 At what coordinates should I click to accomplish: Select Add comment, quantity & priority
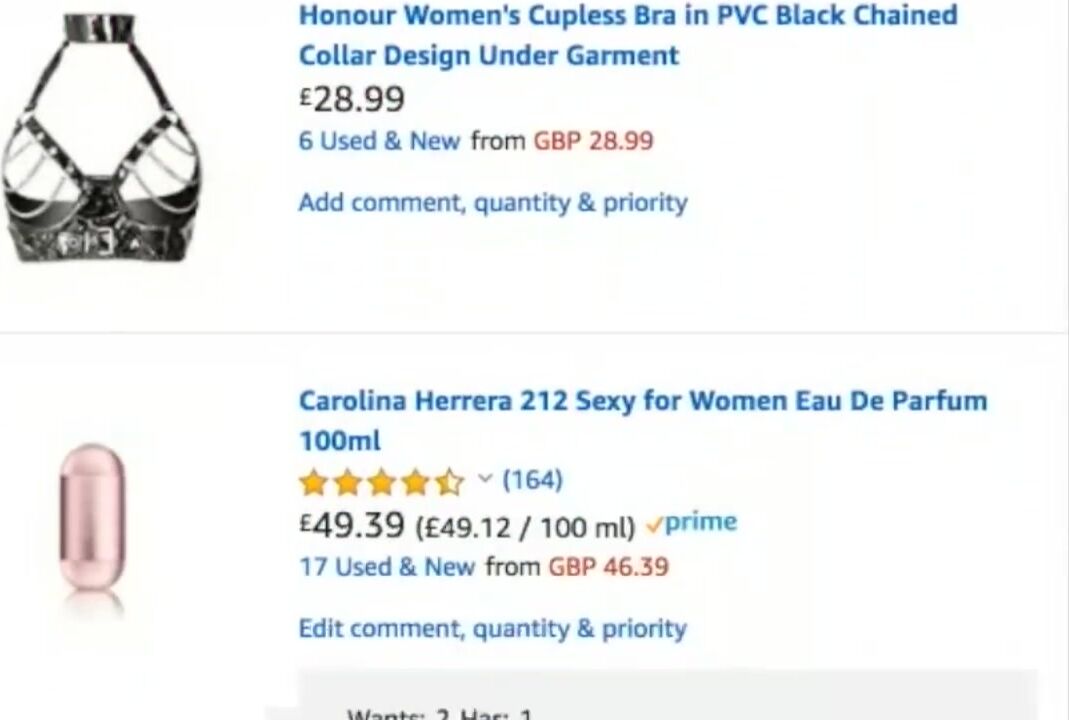(x=493, y=202)
